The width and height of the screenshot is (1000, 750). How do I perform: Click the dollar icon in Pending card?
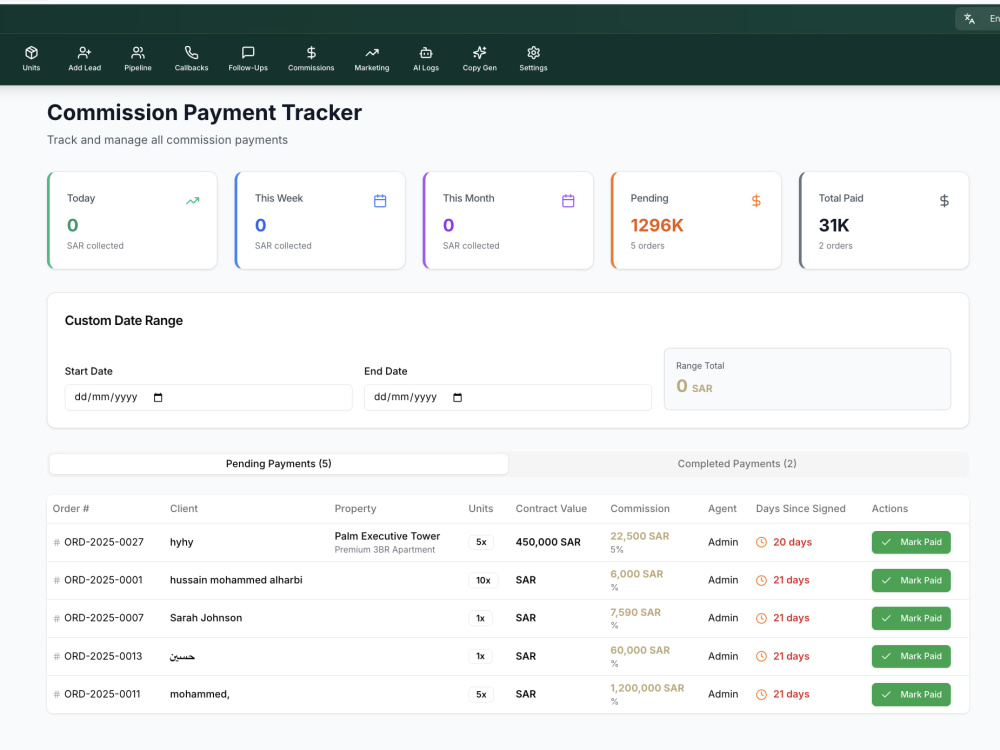tap(756, 201)
